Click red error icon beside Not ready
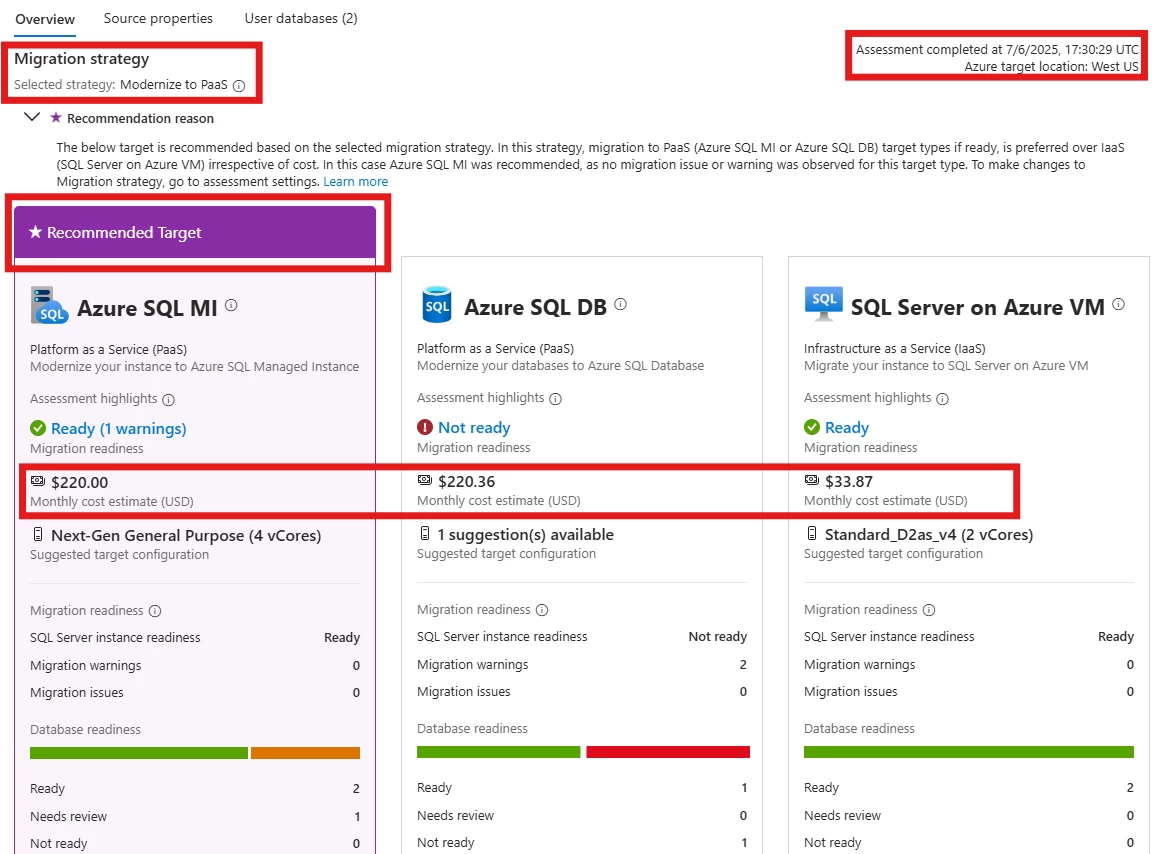This screenshot has height=854, width=1162. 425,427
